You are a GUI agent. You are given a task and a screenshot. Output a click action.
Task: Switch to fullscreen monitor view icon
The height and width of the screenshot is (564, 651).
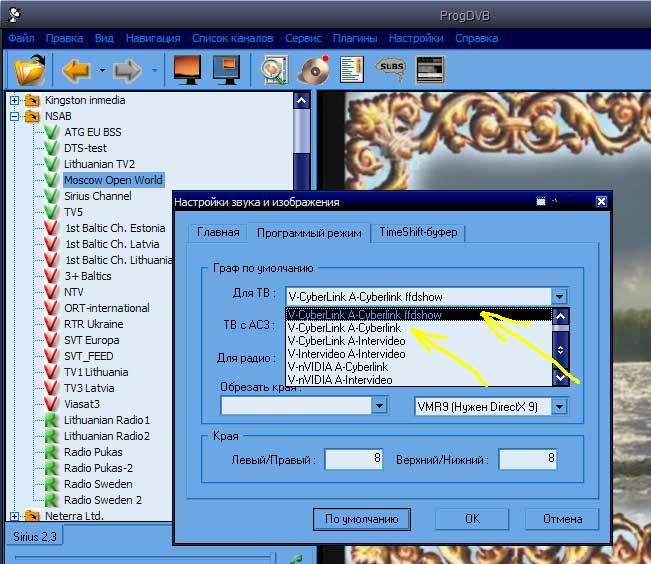tap(188, 69)
